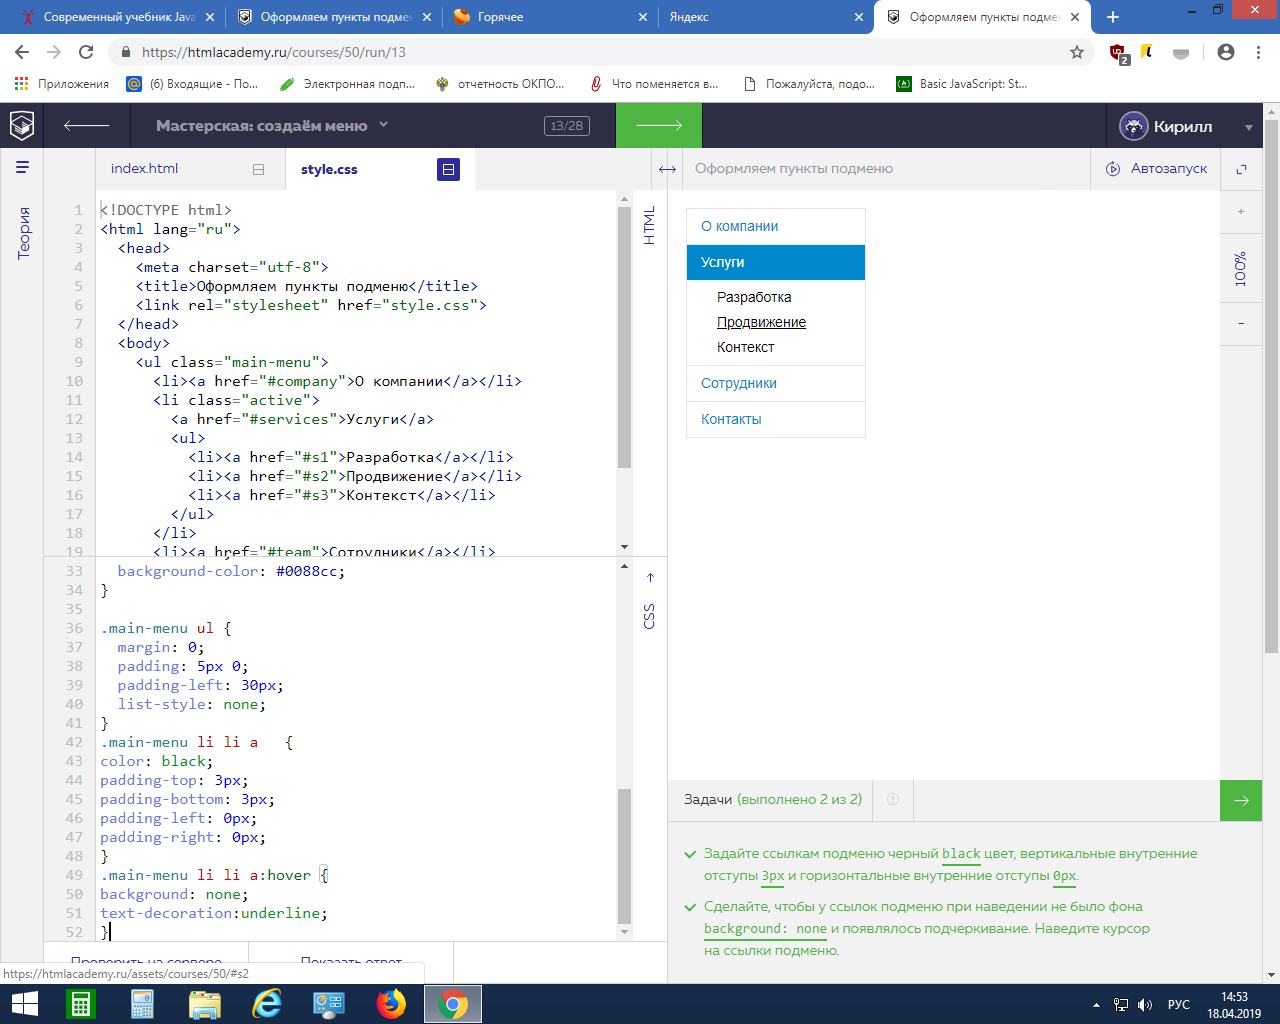1280x1024 pixels.
Task: Click the HTML Academy shield logo
Action: (x=22, y=125)
